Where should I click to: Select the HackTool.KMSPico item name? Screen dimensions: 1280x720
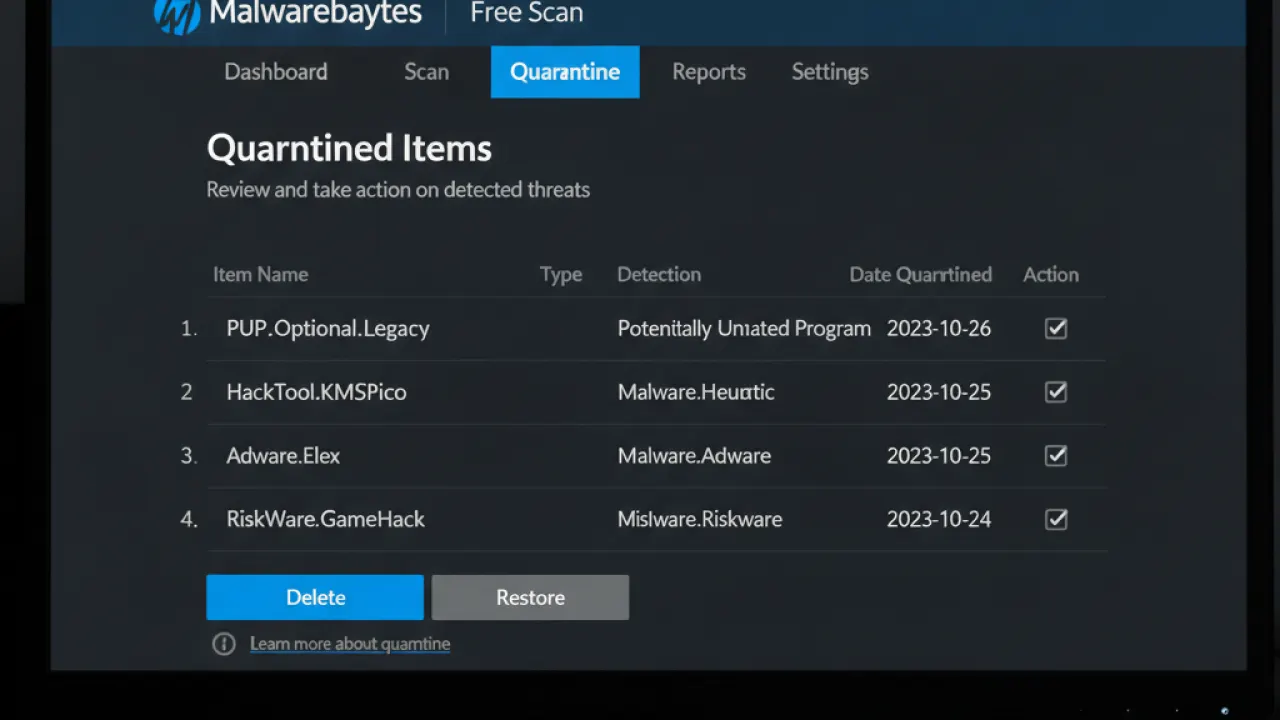(x=317, y=392)
